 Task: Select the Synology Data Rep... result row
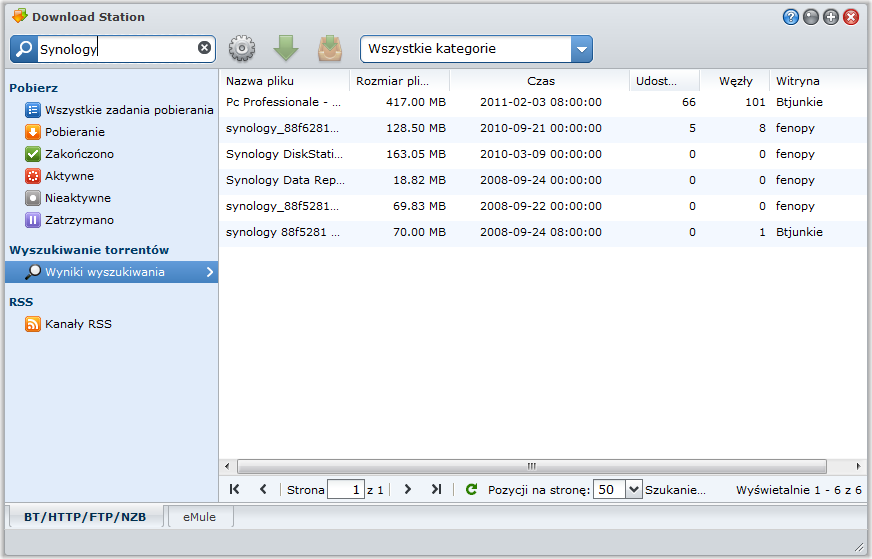[543, 180]
